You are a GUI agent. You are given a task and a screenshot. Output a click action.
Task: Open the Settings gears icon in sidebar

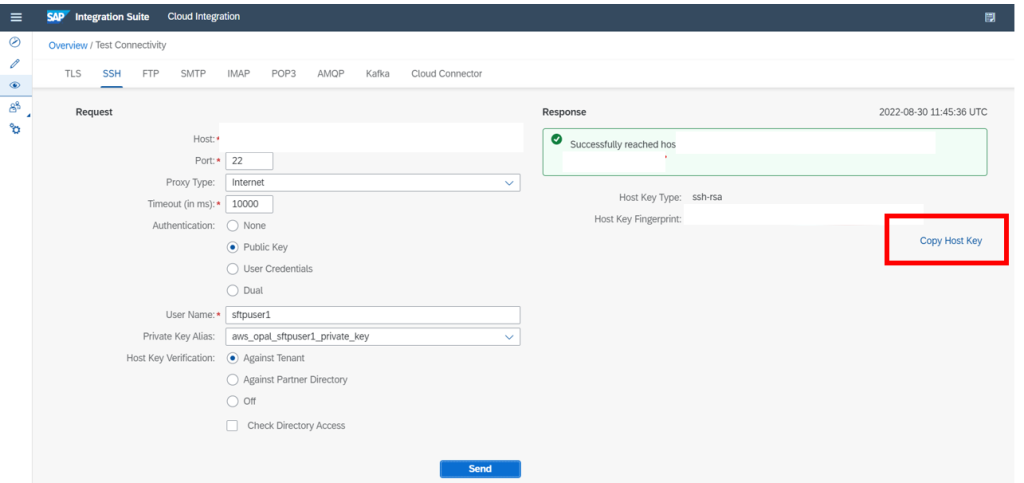click(x=15, y=129)
